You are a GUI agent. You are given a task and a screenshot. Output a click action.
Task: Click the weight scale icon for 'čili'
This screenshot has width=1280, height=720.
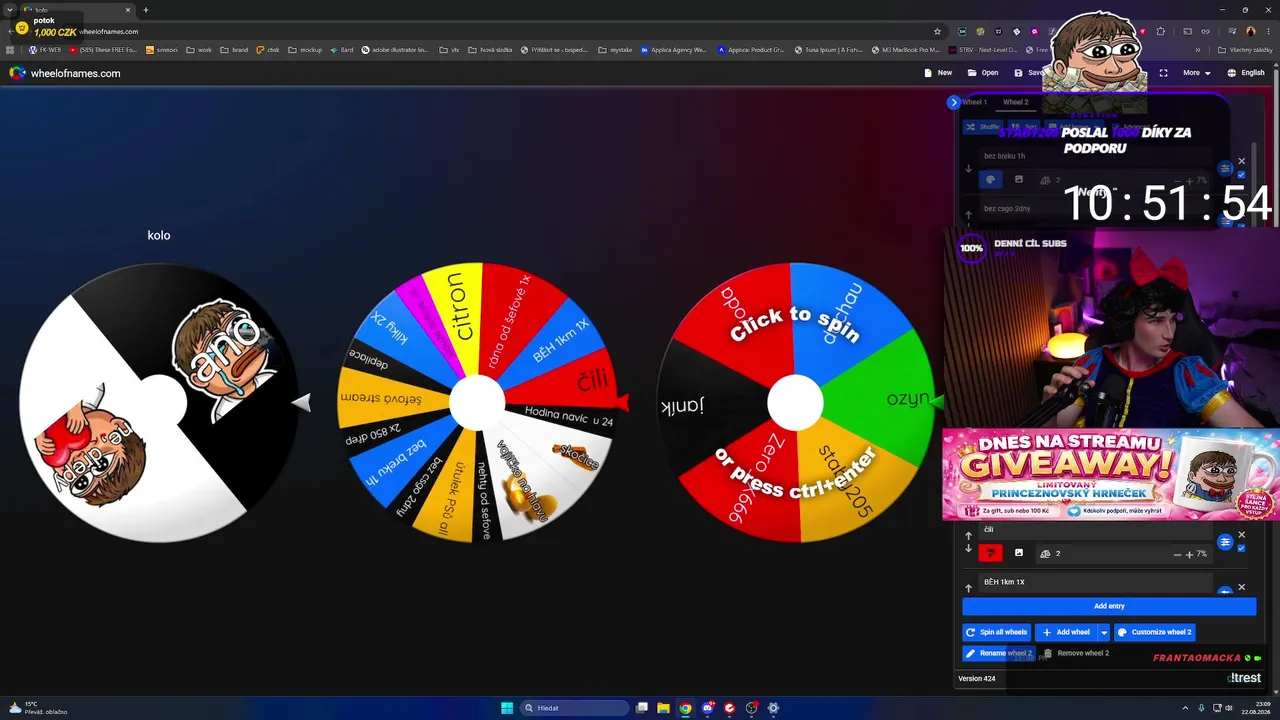[1045, 553]
